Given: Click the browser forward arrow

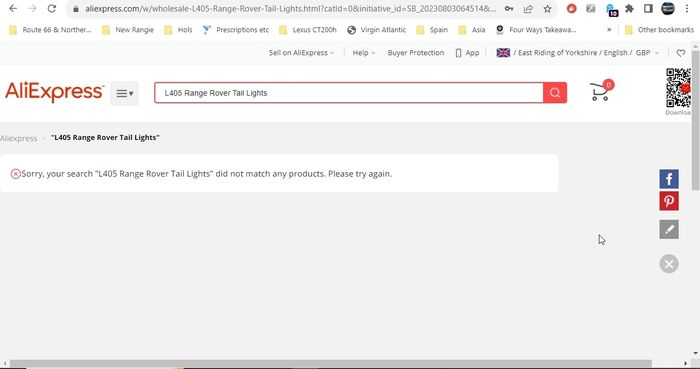Looking at the screenshot, I should point(33,8).
